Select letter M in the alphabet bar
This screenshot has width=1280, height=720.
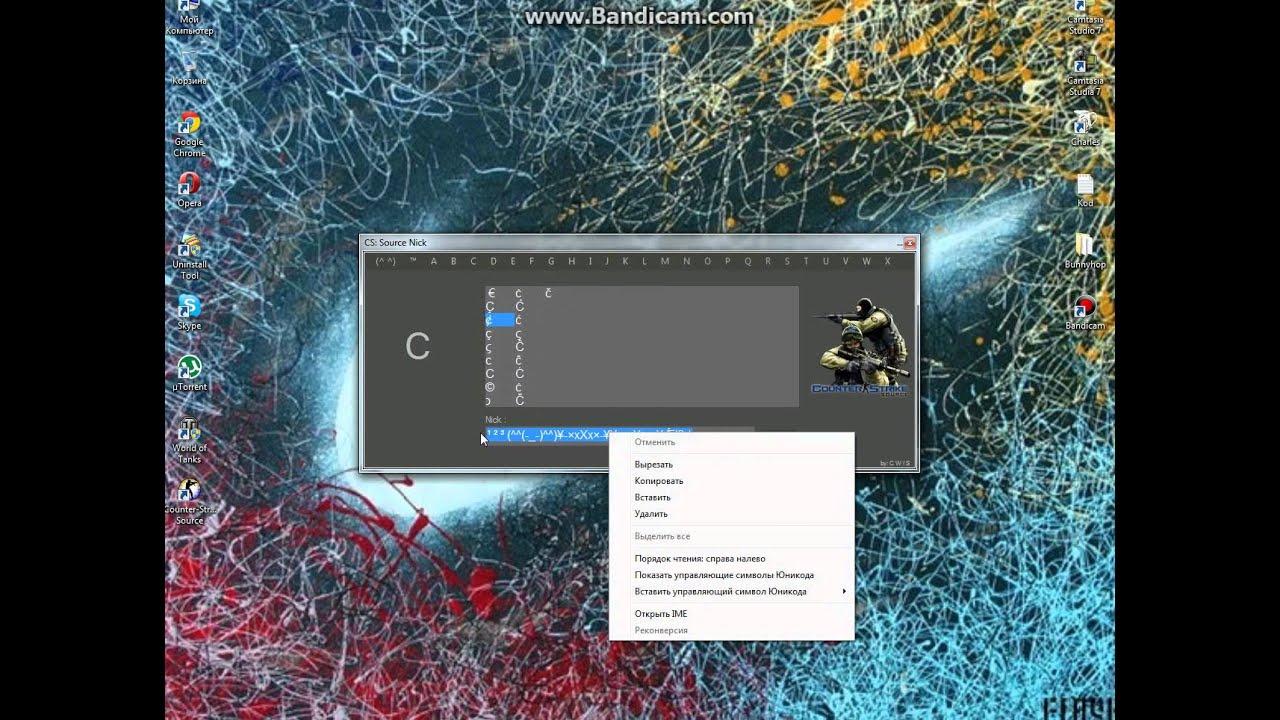pos(664,262)
